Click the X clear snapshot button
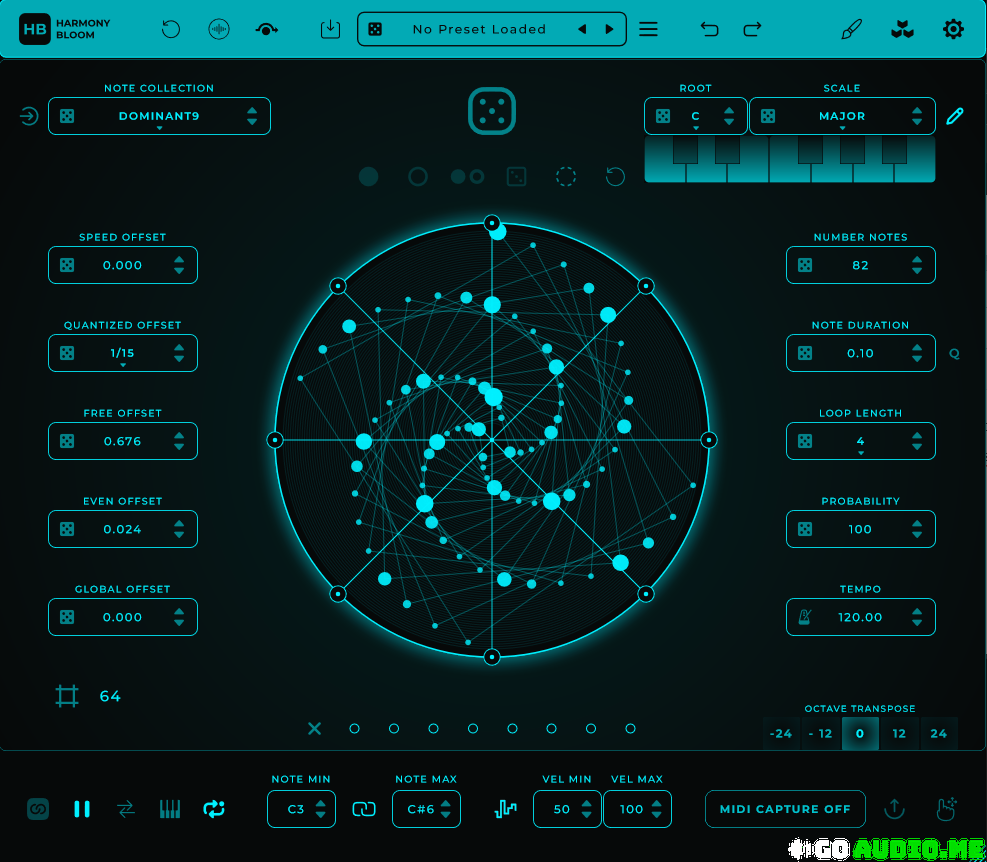Screen dimensions: 987x862 tap(315, 729)
